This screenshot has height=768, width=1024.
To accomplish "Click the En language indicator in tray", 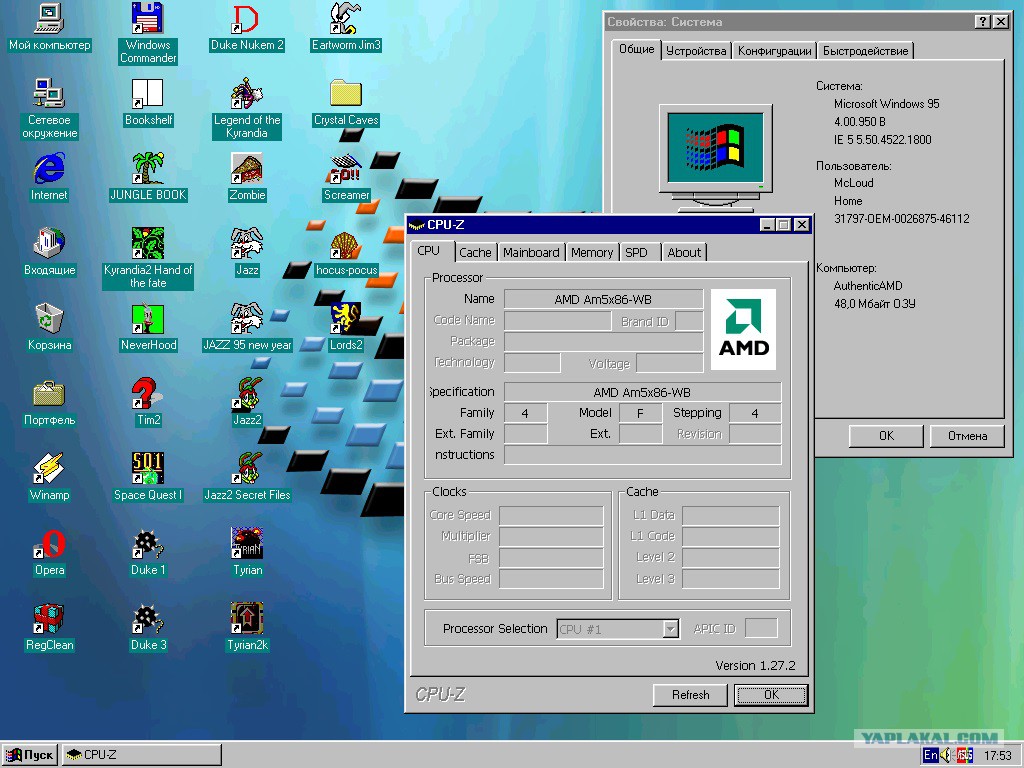I will pyautogui.click(x=931, y=755).
